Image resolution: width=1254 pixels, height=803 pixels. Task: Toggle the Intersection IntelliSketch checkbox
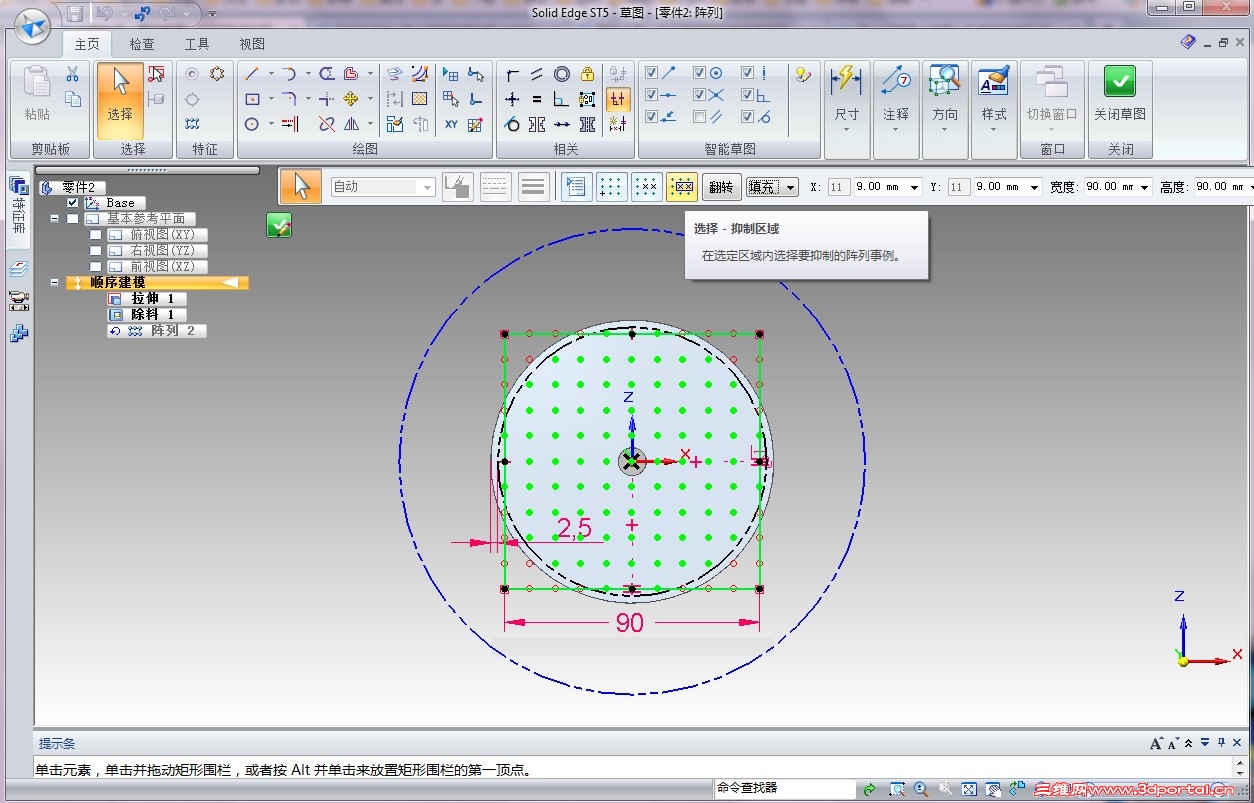click(700, 95)
